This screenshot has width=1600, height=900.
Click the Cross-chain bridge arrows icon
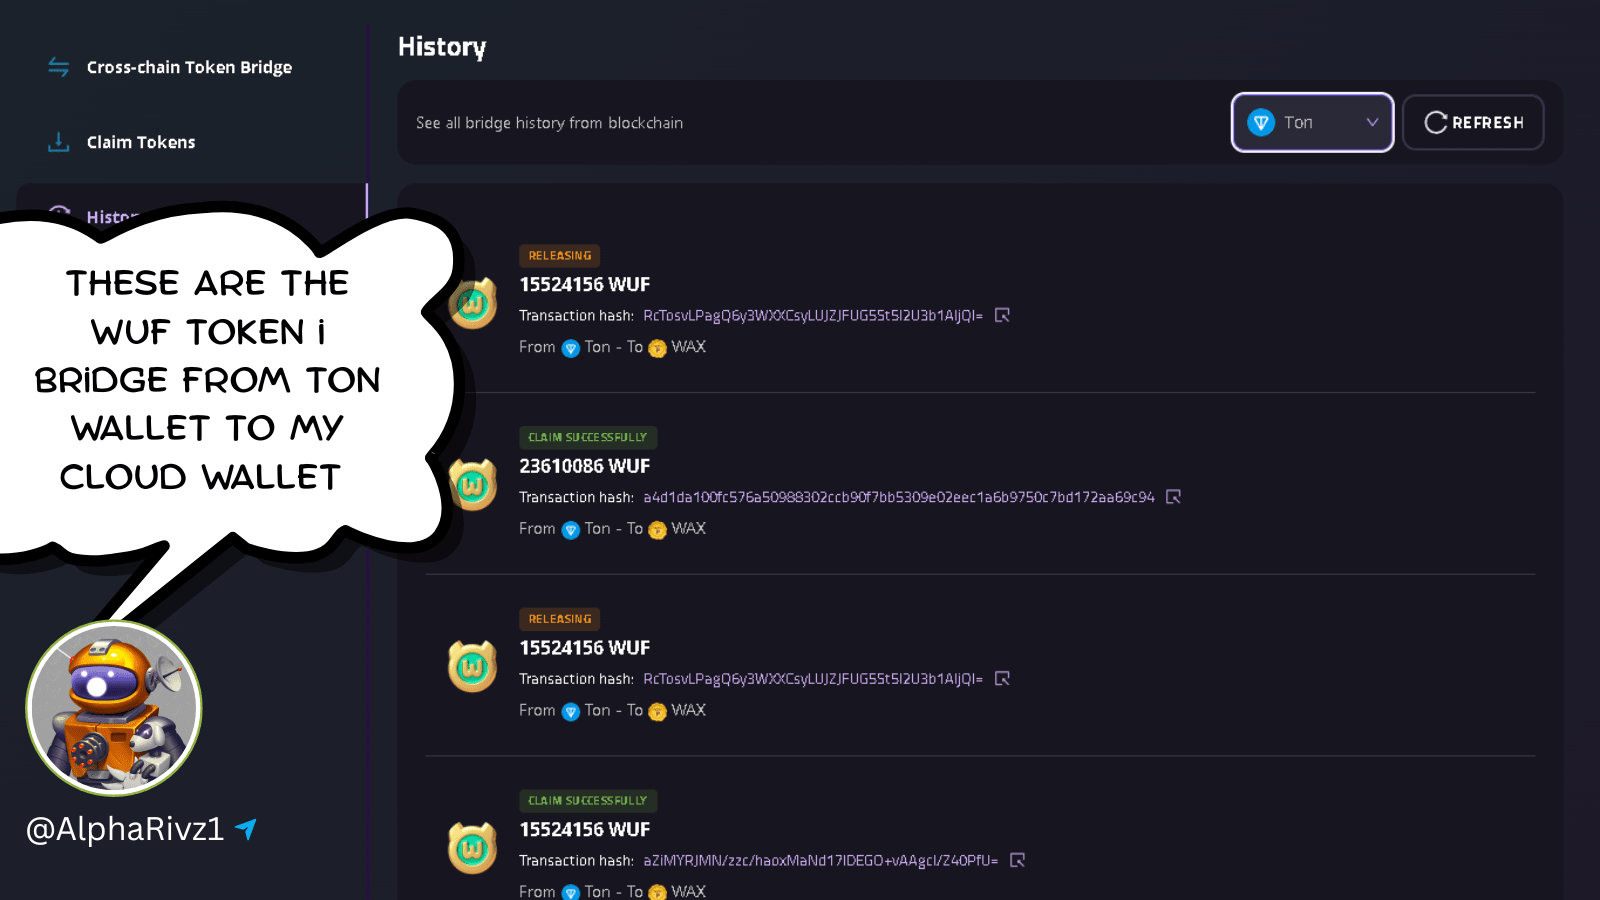pos(59,67)
